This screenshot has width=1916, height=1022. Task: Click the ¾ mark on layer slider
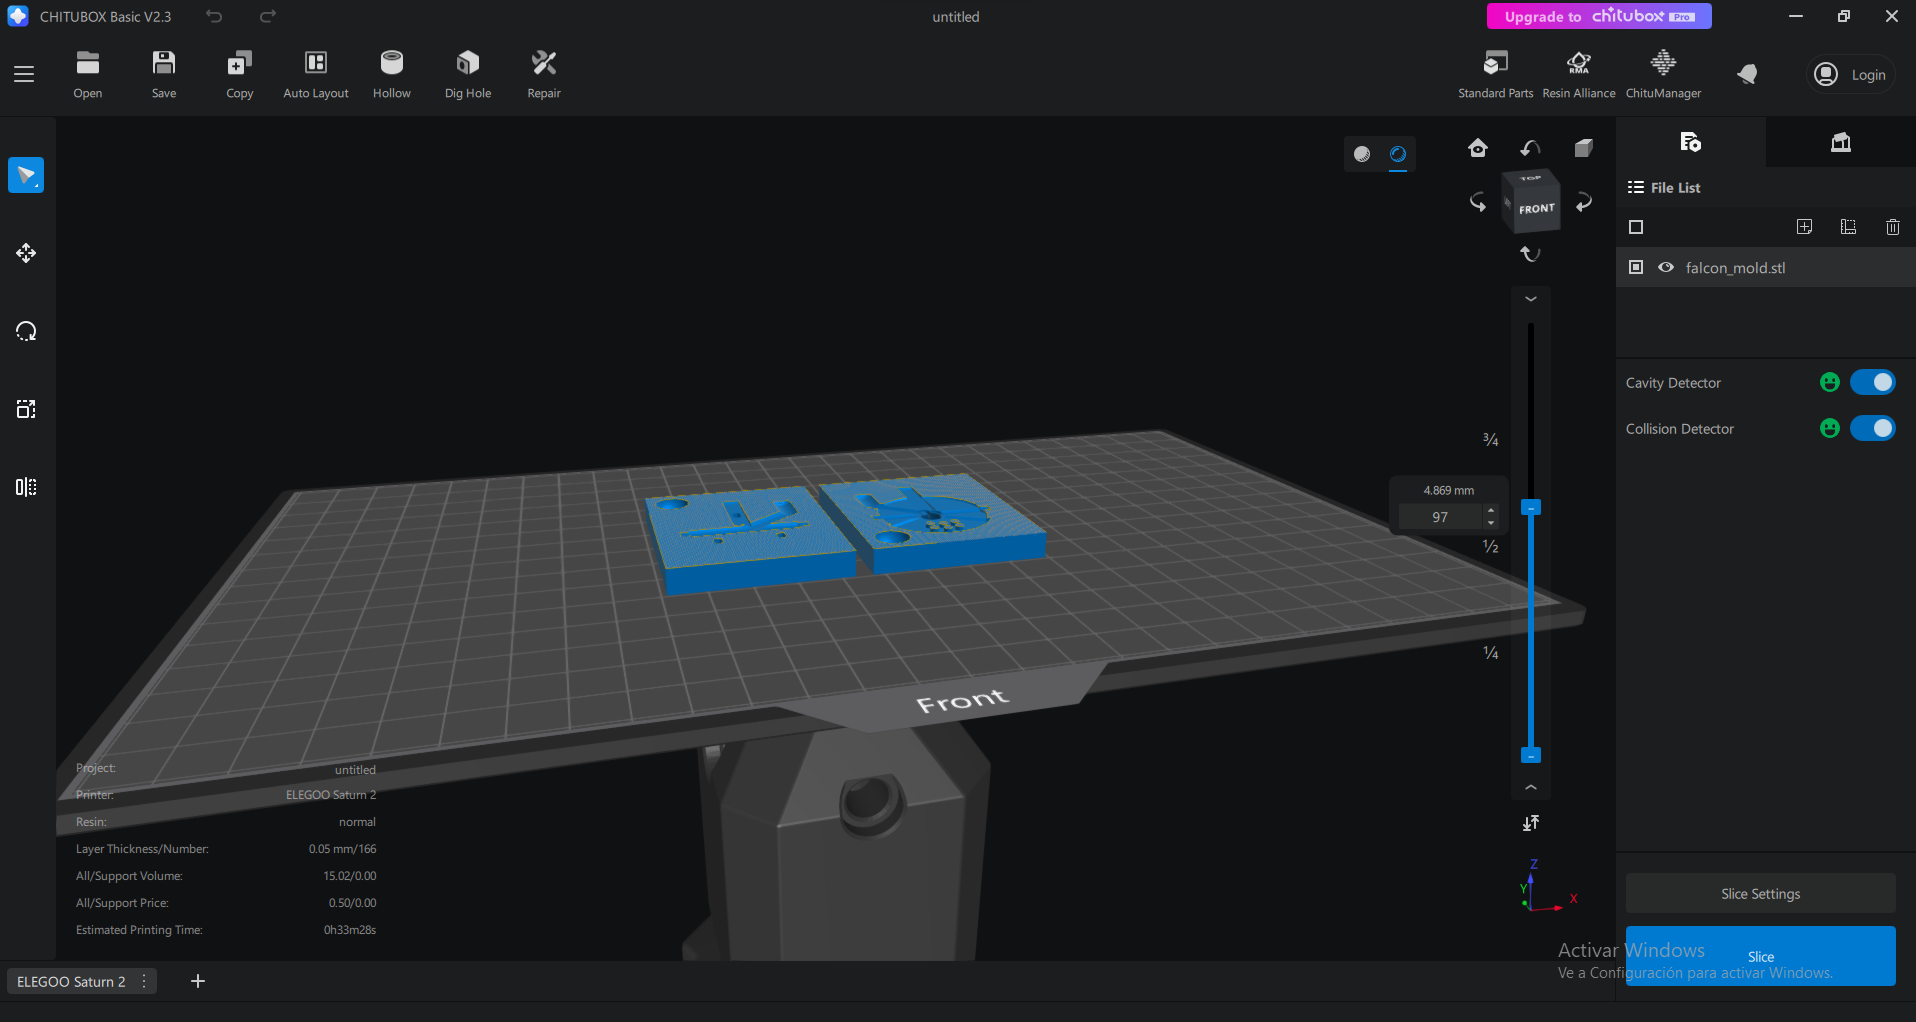(1490, 440)
